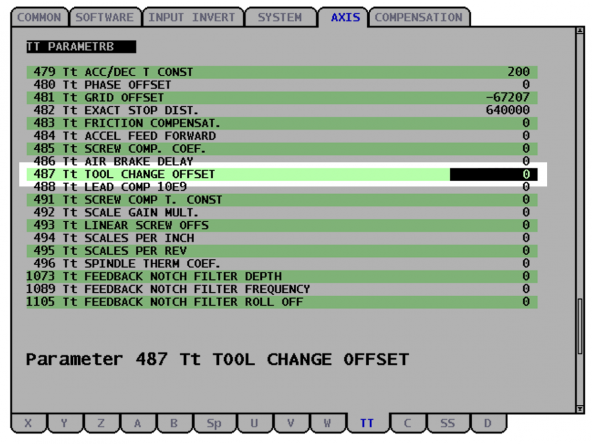Switch to the Sp axis tab
Viewport: 592px width, 444px height.
pos(214,423)
